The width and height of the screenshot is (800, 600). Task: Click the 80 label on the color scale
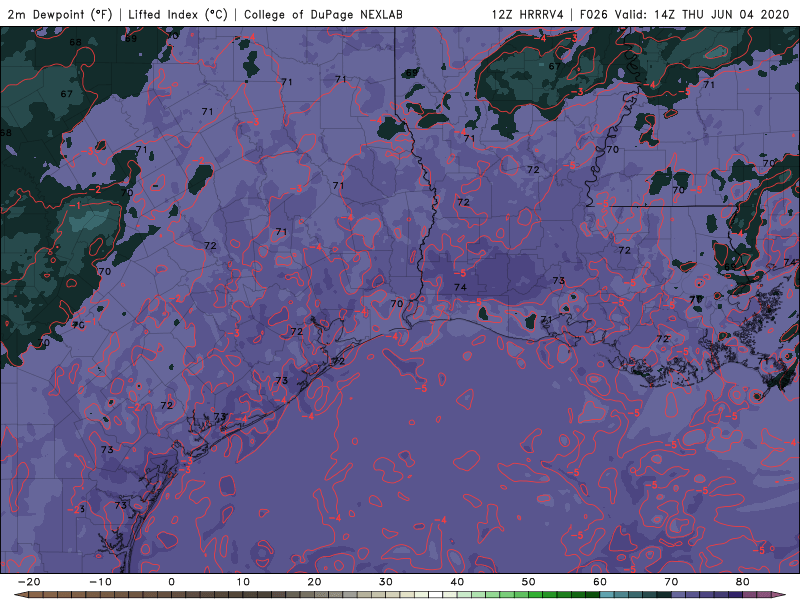pyautogui.click(x=743, y=582)
